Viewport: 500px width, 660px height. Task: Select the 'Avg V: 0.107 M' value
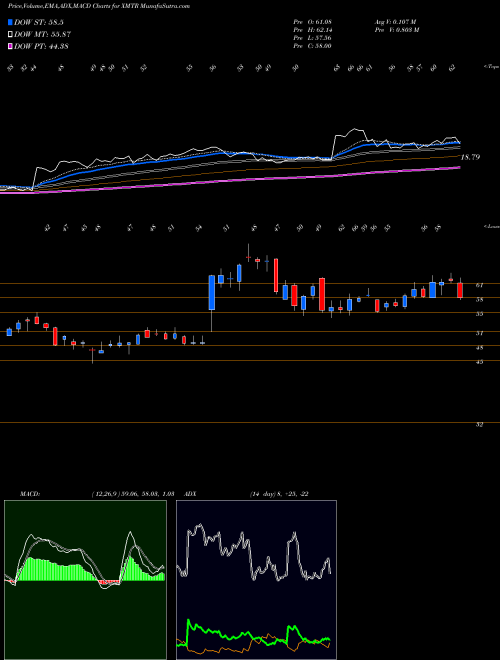[x=394, y=21]
